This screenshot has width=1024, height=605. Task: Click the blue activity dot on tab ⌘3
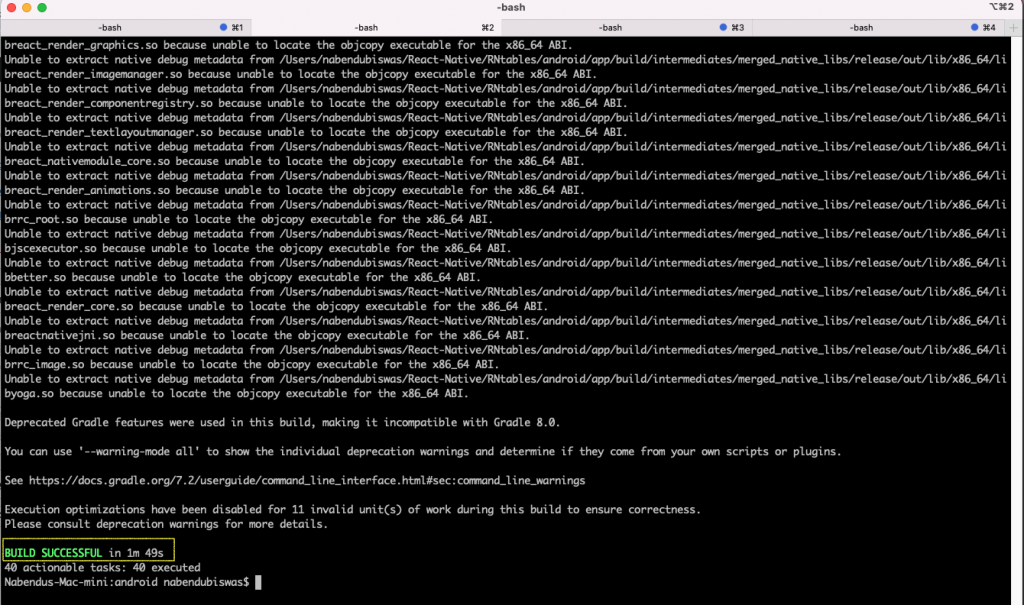click(723, 27)
